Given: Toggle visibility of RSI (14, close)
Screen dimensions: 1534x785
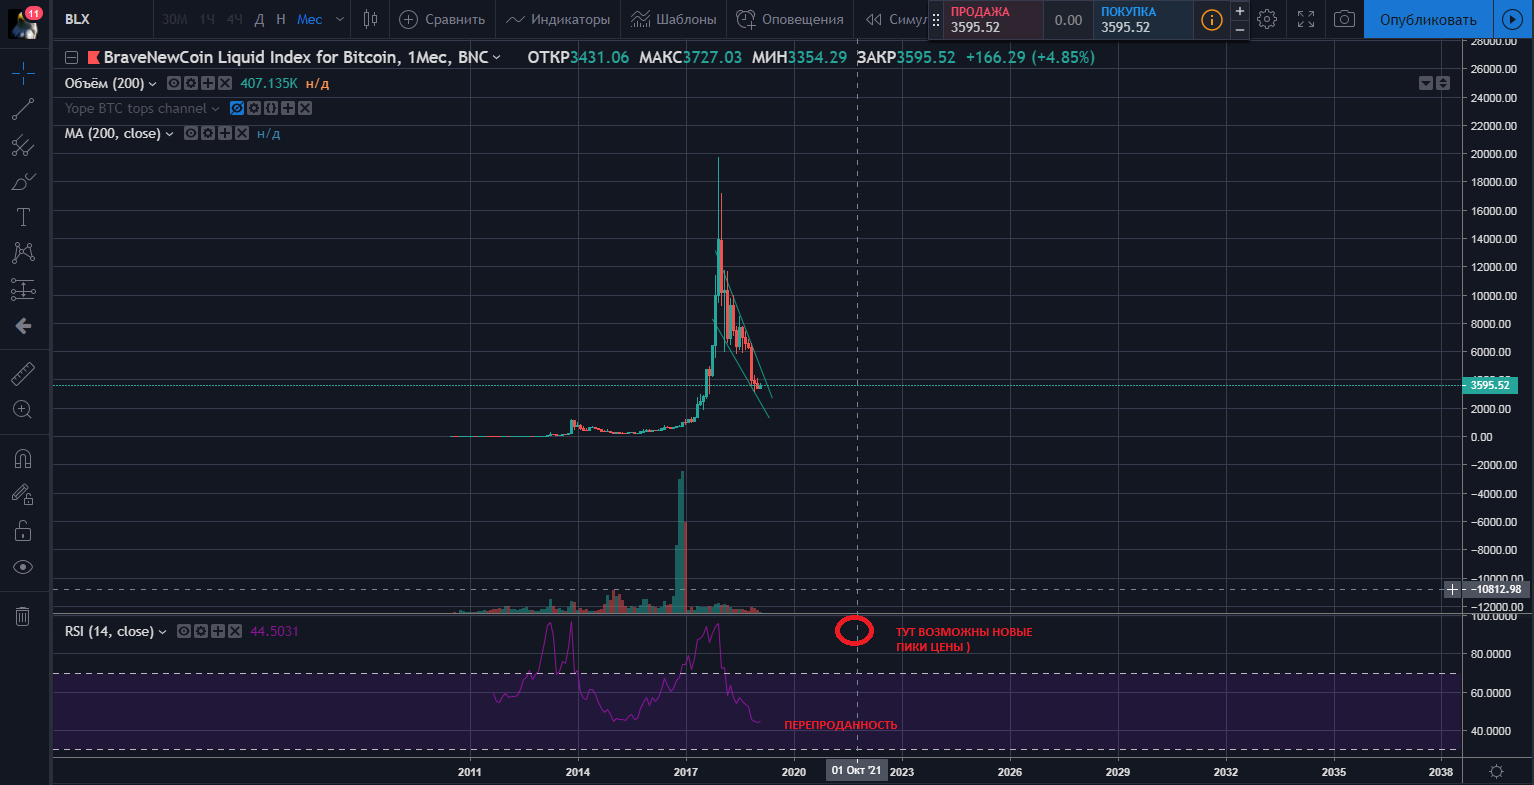Looking at the screenshot, I should pyautogui.click(x=184, y=631).
